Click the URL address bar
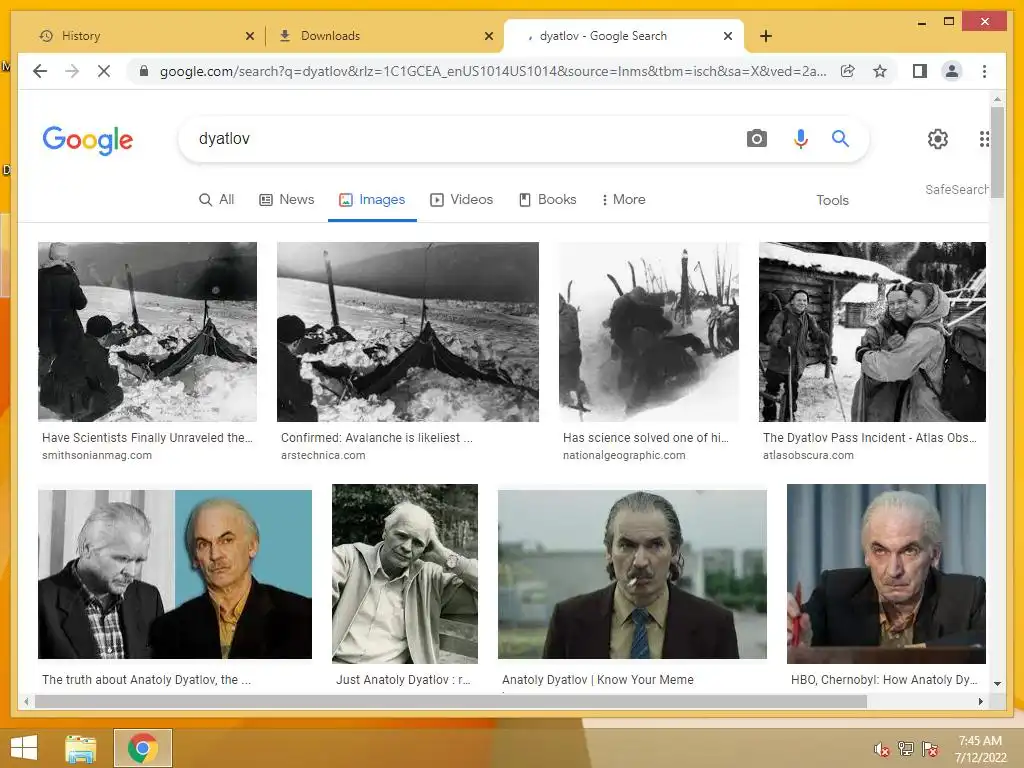Screen dimensions: 1024x768 click(x=493, y=71)
